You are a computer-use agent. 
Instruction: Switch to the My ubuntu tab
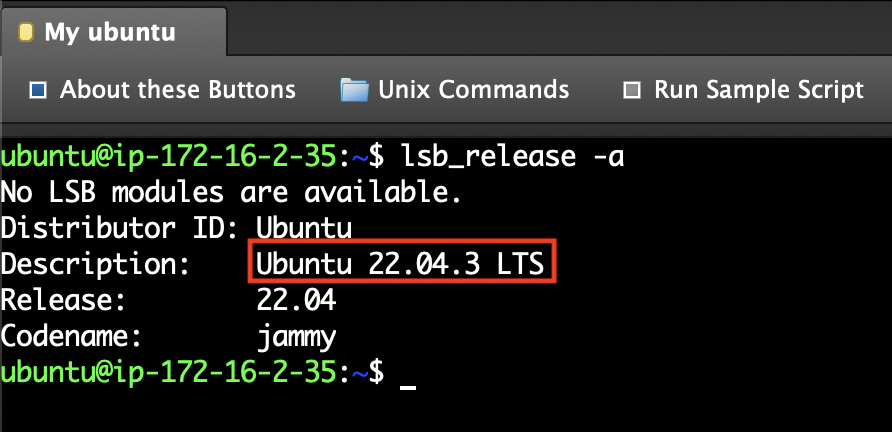coord(113,32)
